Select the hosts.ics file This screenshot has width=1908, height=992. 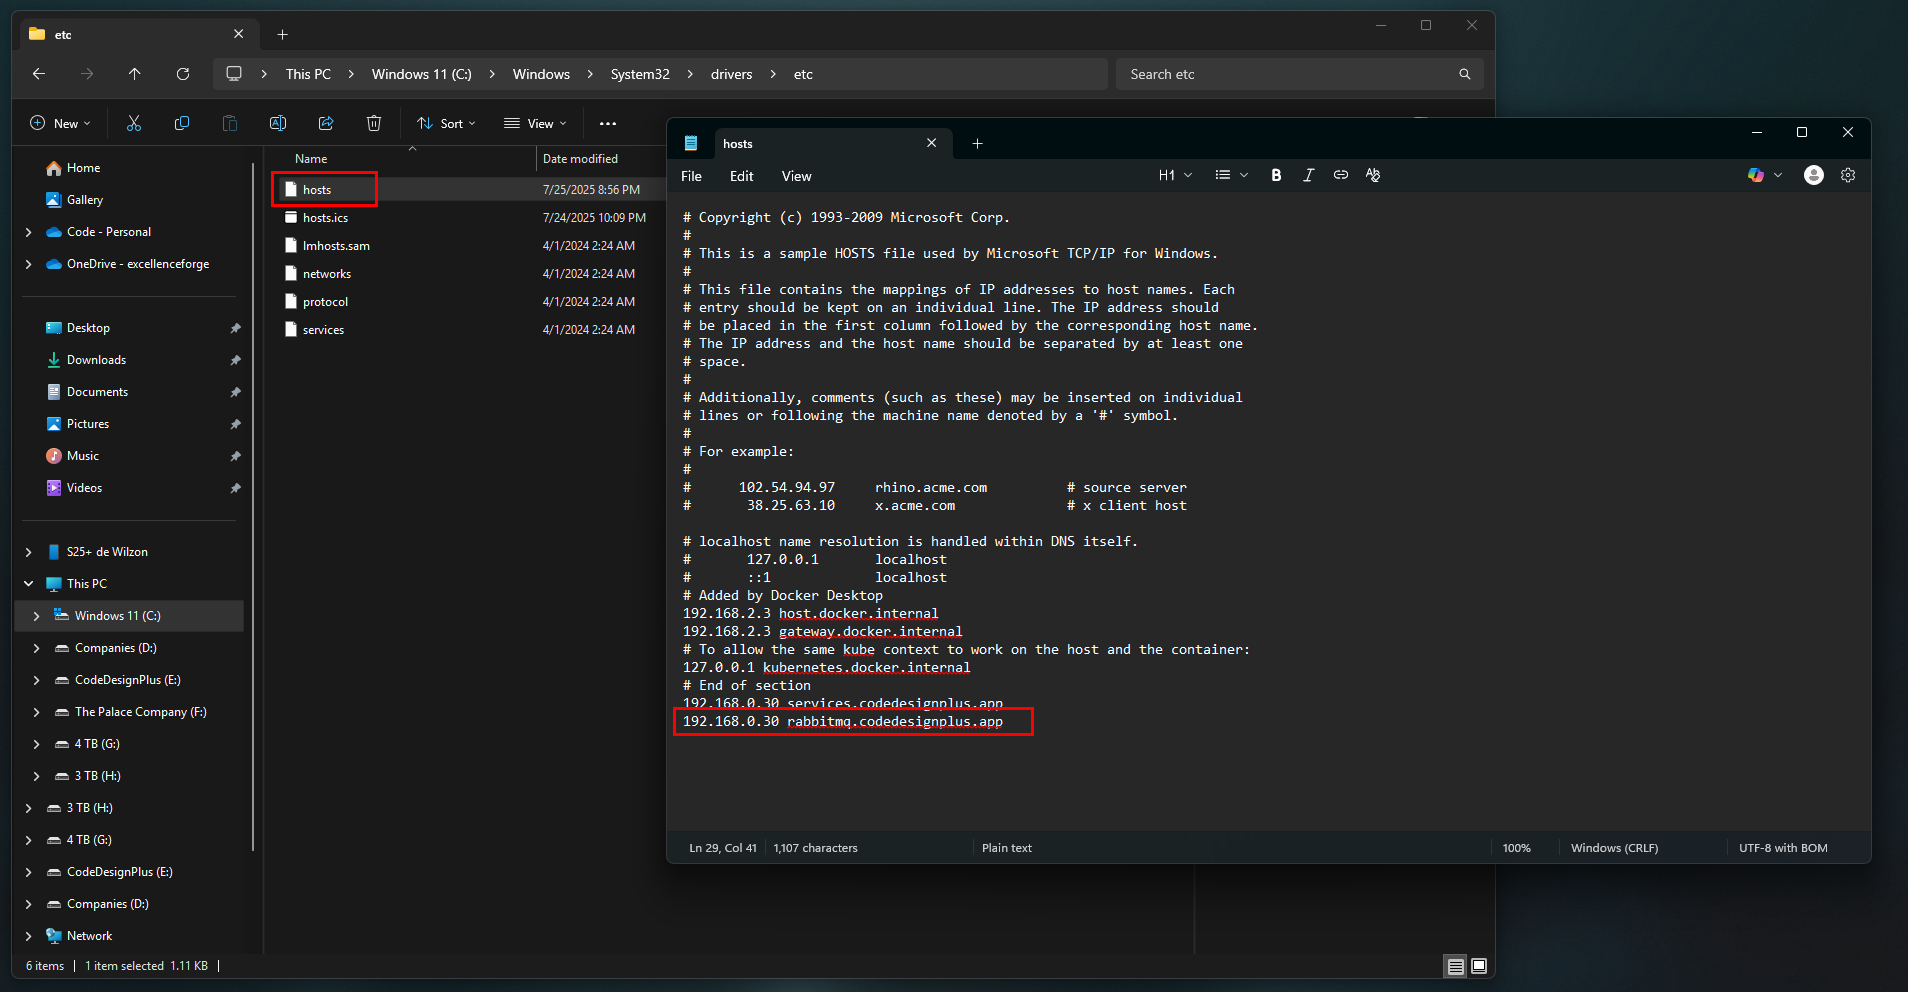[325, 218]
